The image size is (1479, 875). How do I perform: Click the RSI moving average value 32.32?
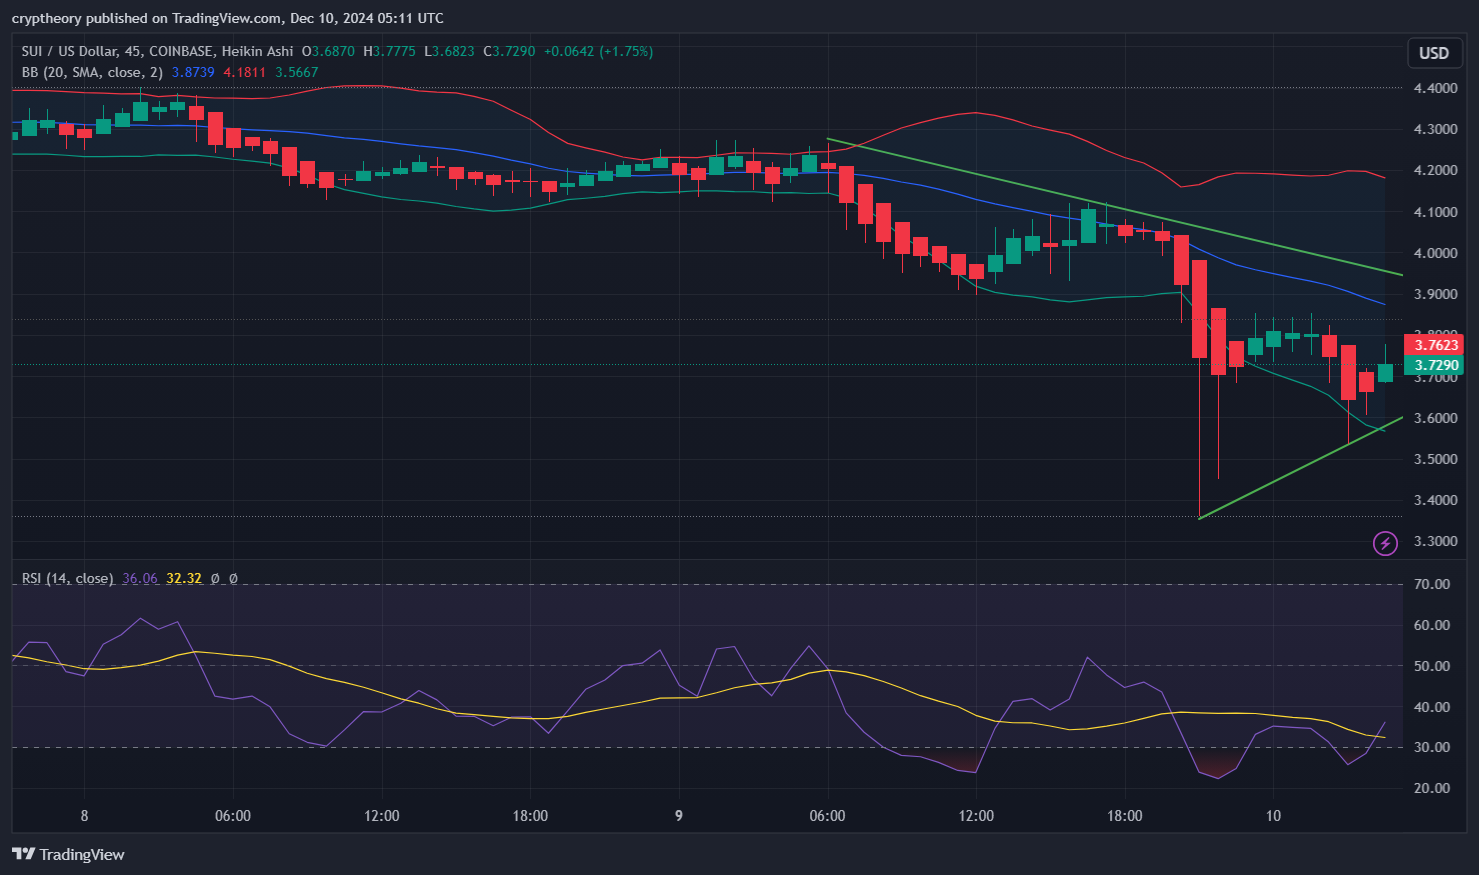point(184,578)
